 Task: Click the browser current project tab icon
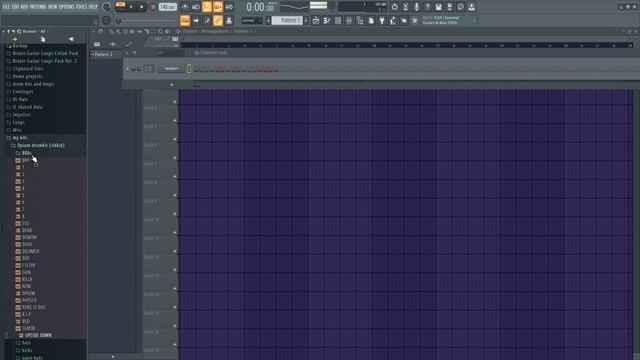[43, 39]
